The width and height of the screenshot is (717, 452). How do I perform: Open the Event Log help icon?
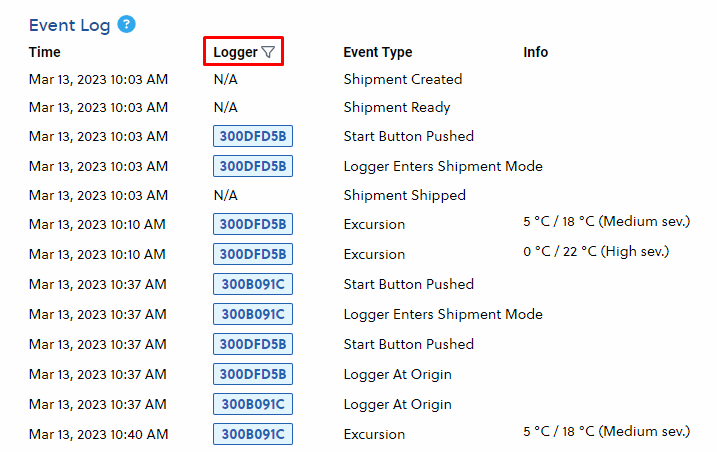(x=126, y=24)
